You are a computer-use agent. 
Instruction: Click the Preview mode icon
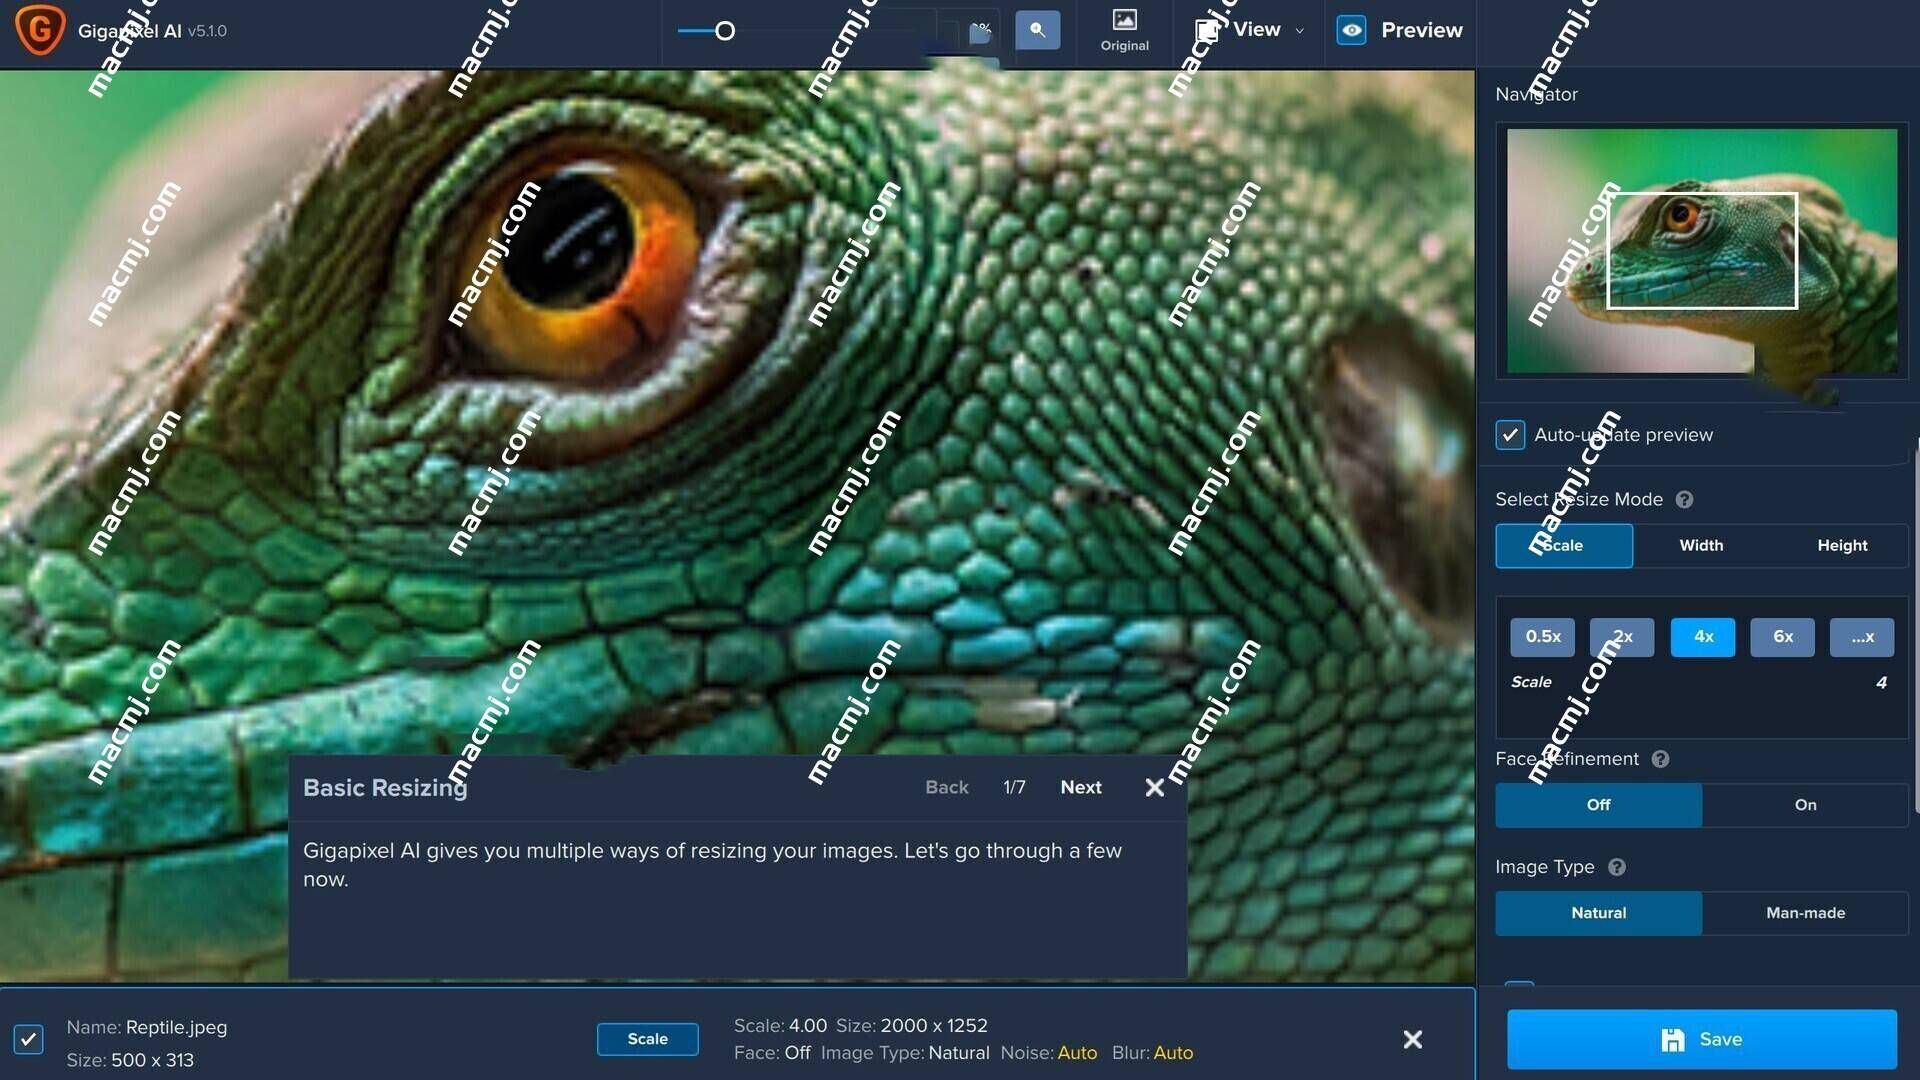(x=1352, y=30)
